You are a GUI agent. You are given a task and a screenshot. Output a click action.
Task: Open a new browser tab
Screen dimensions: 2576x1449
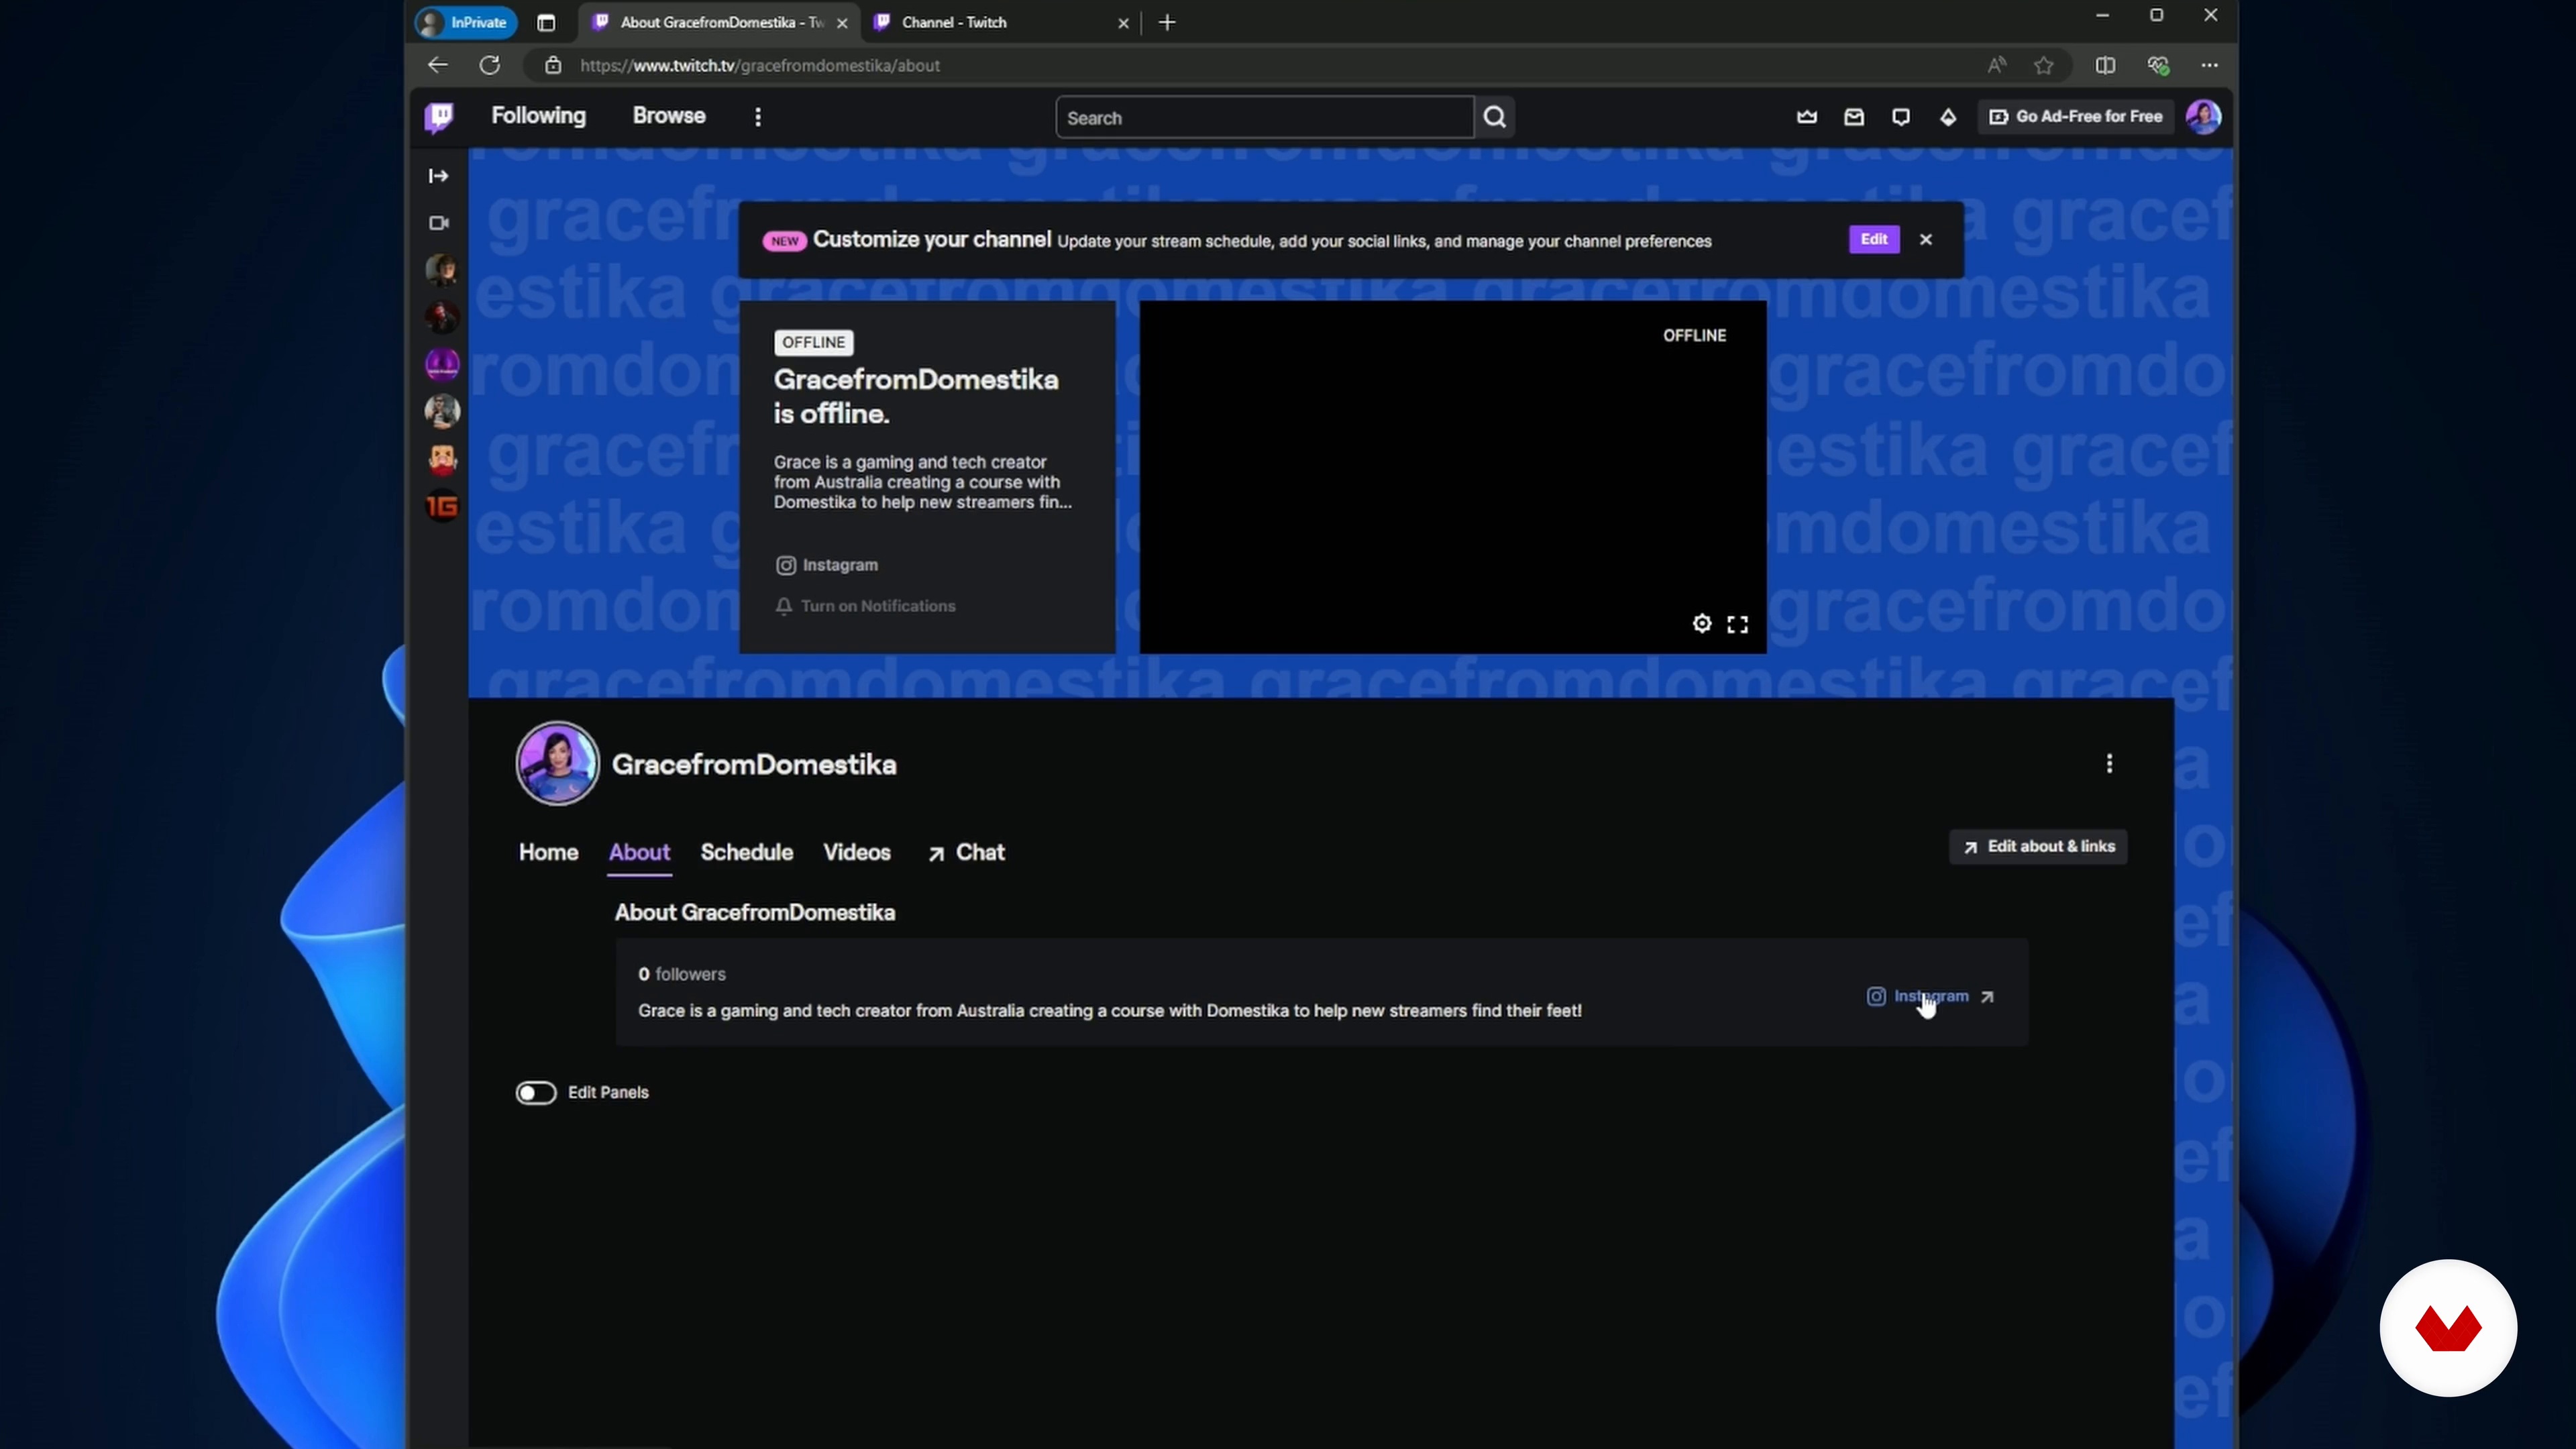pos(1167,22)
